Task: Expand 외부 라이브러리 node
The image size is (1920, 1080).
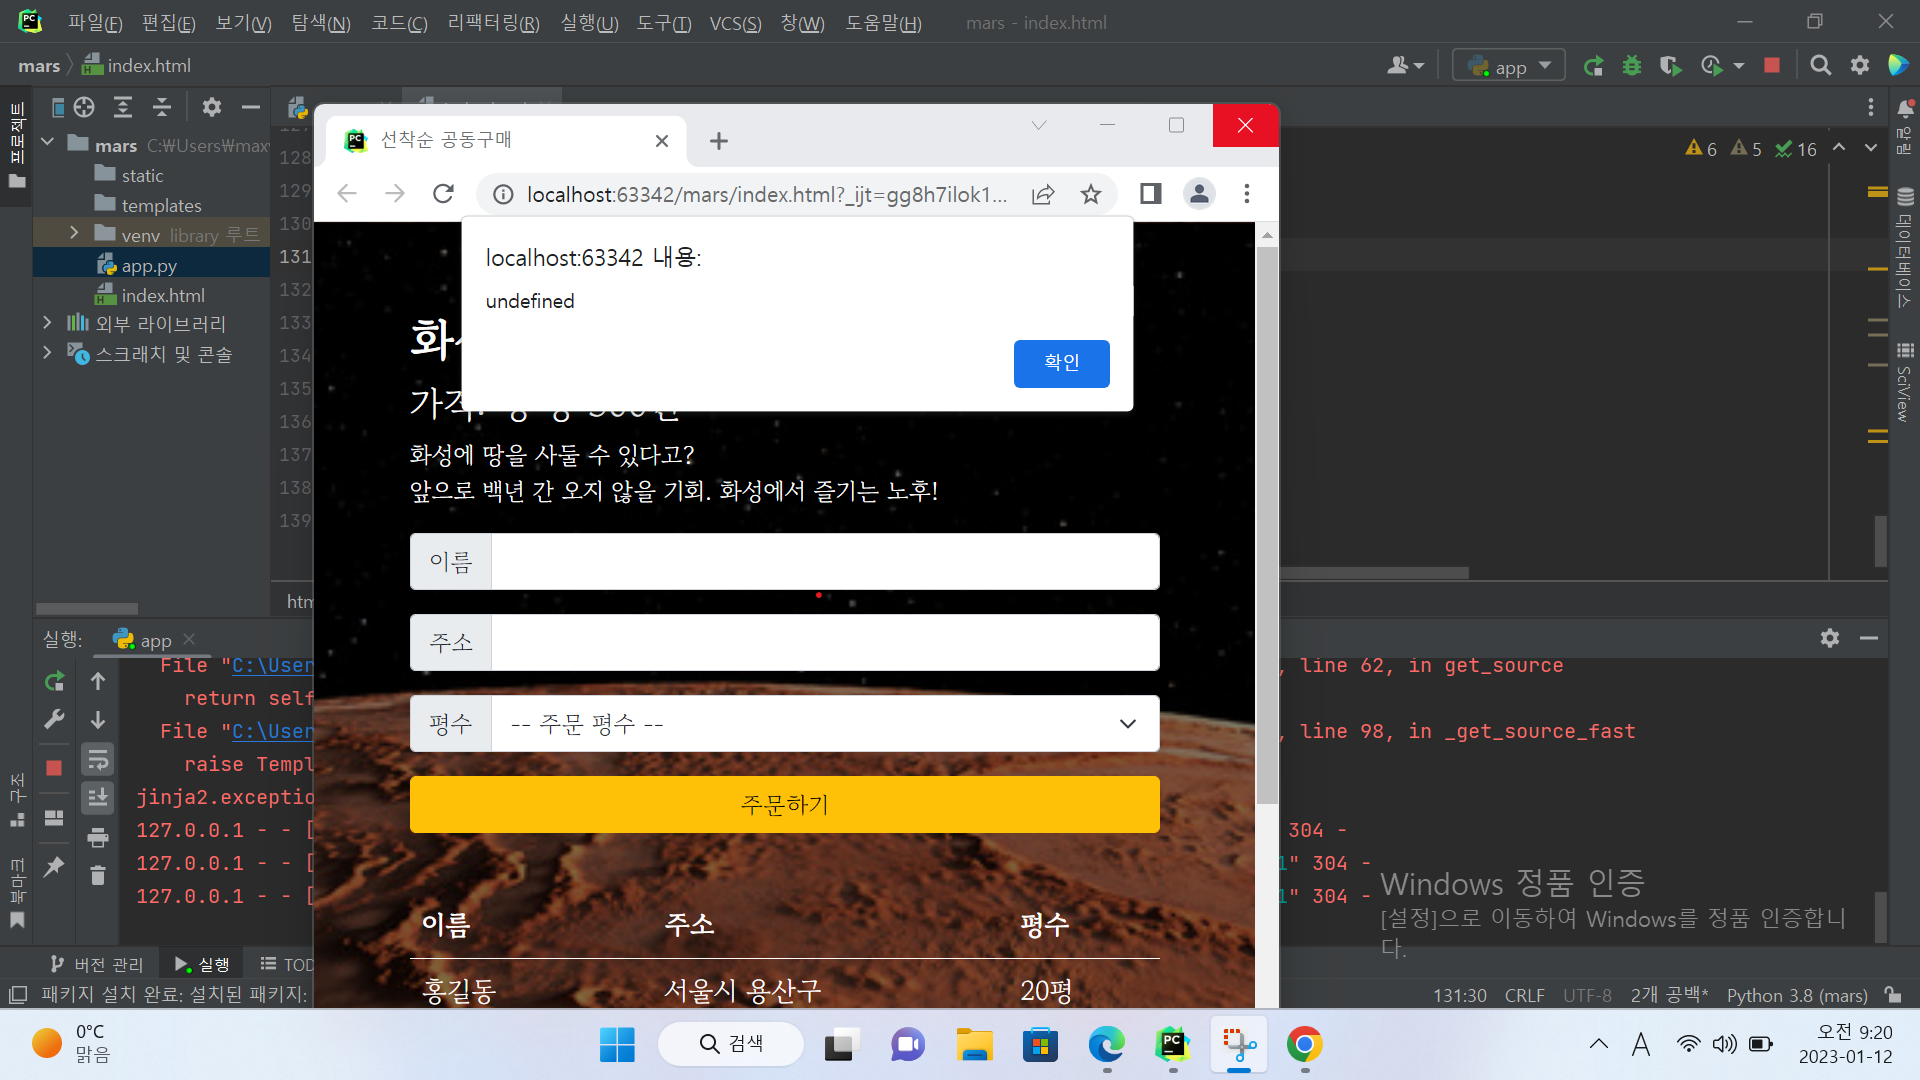Action: (x=47, y=322)
